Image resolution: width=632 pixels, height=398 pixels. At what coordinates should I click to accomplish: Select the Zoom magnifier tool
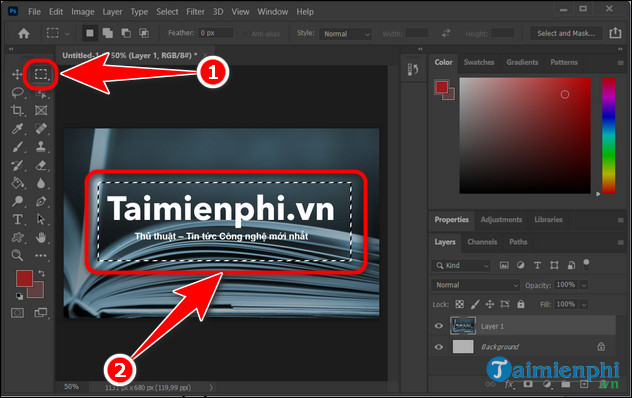click(17, 255)
